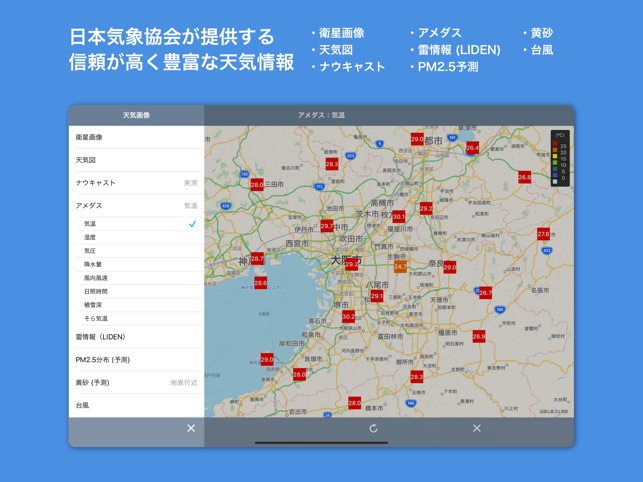This screenshot has width=643, height=482.
Task: Collapse the アメダス row
Action: pos(136,206)
